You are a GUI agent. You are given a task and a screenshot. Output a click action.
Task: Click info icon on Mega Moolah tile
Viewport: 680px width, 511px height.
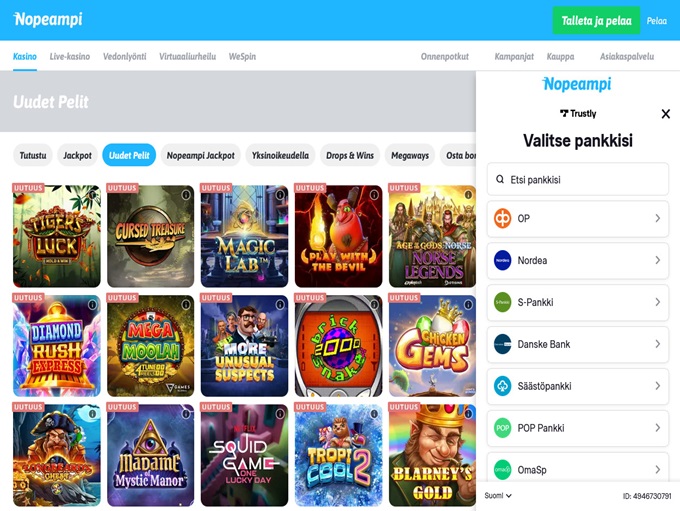tap(186, 305)
